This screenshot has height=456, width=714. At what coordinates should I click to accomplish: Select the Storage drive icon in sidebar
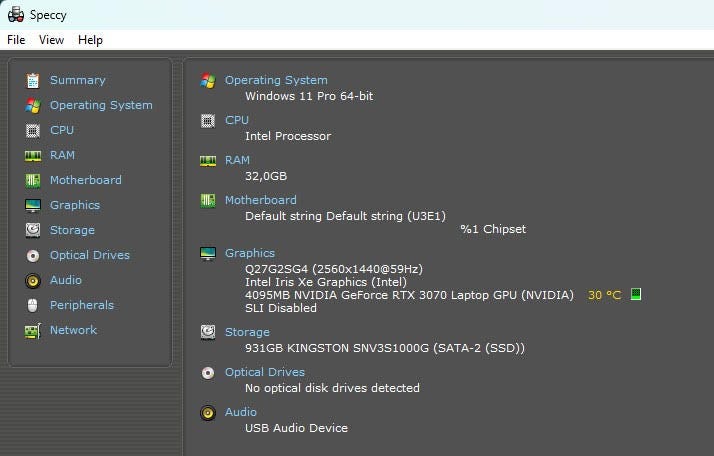(x=33, y=230)
